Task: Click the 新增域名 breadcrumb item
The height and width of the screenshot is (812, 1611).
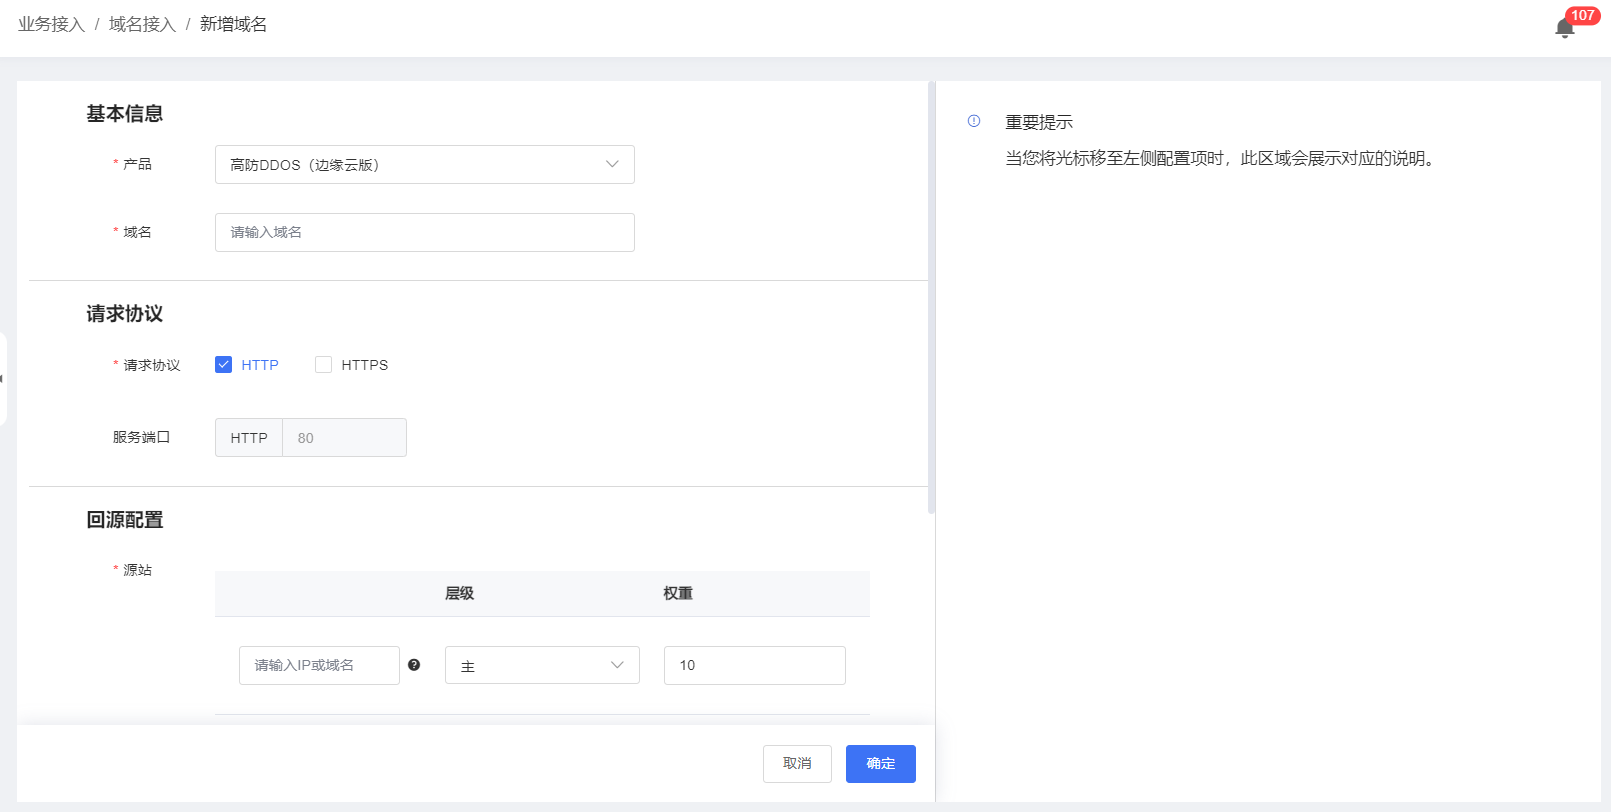Action: (233, 24)
